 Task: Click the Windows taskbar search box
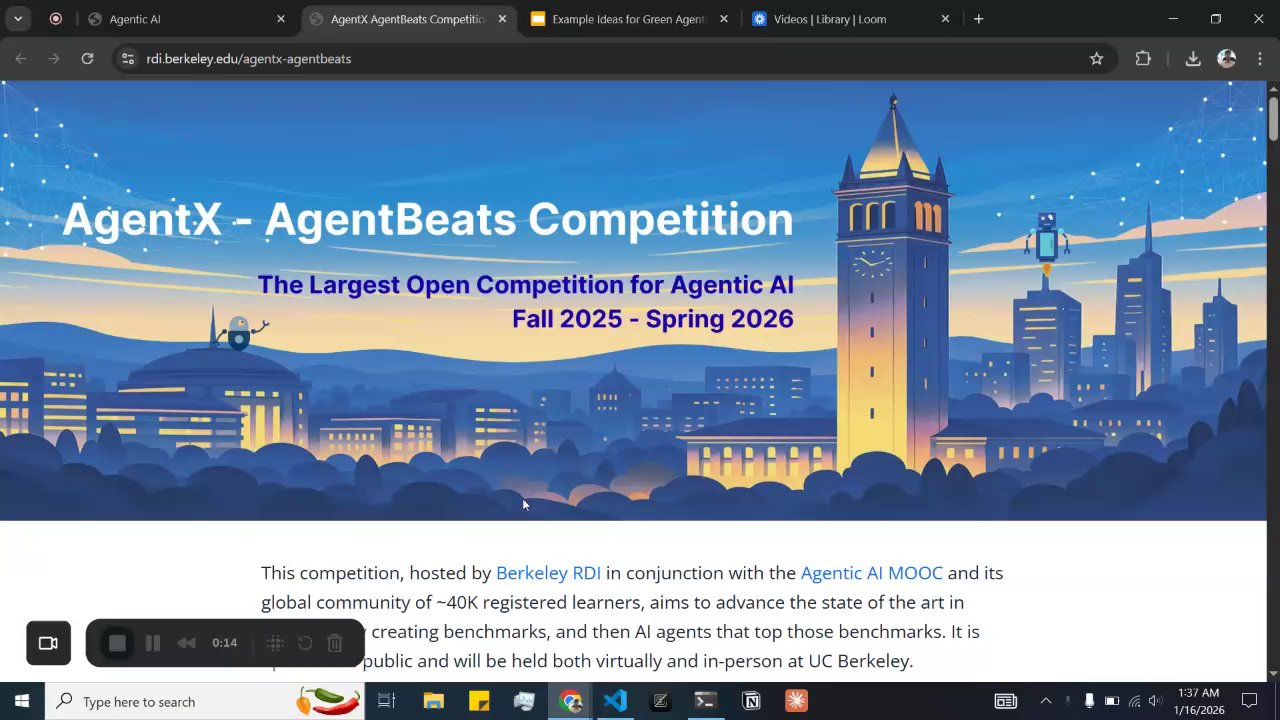205,701
